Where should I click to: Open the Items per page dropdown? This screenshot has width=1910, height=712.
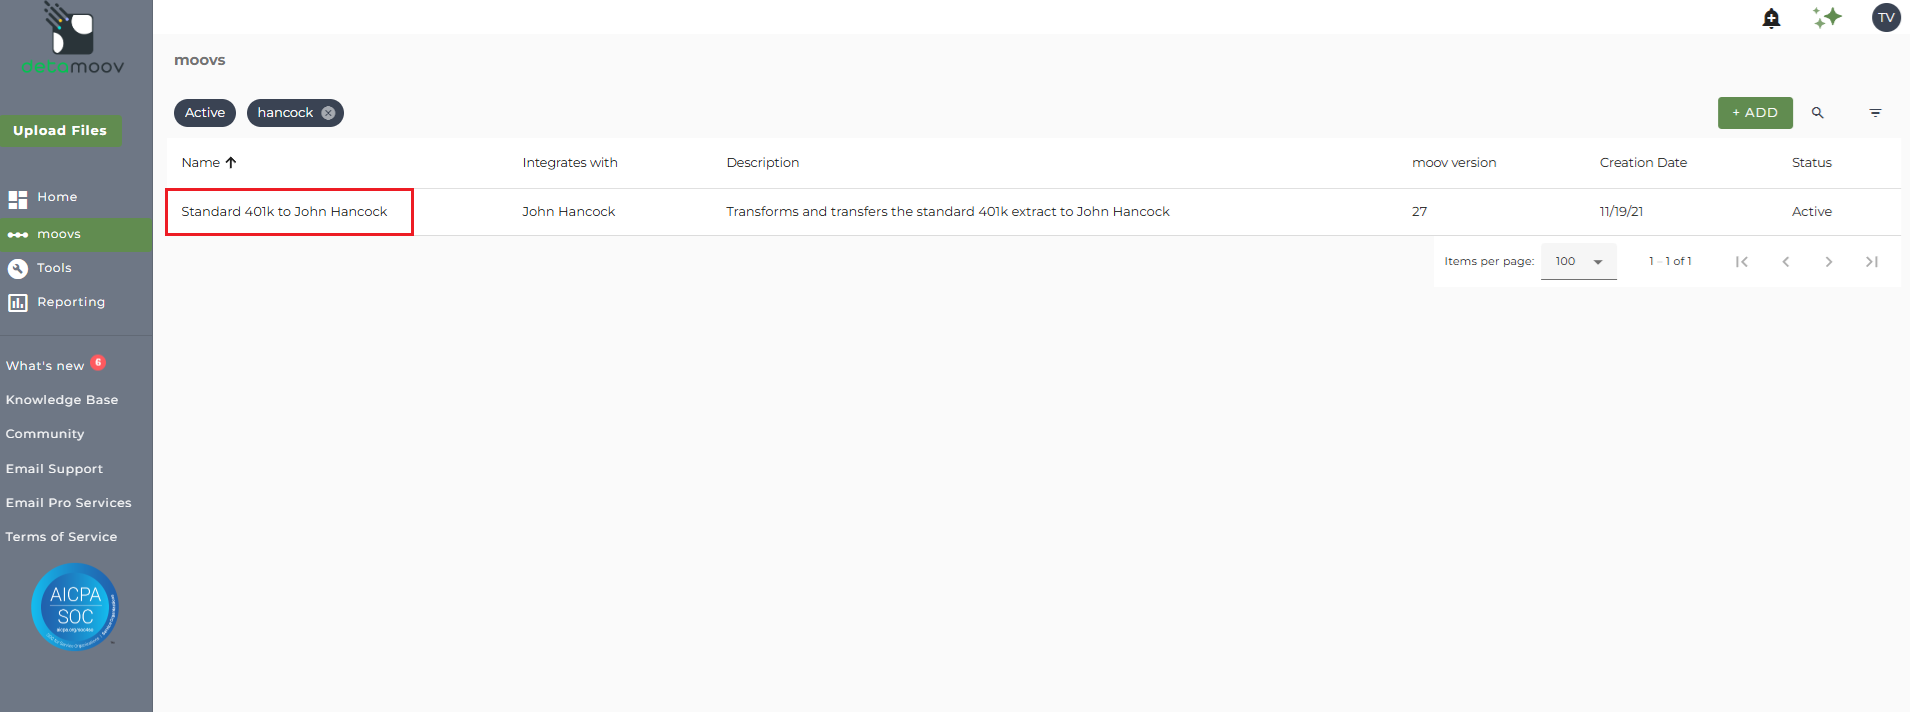pyautogui.click(x=1579, y=262)
